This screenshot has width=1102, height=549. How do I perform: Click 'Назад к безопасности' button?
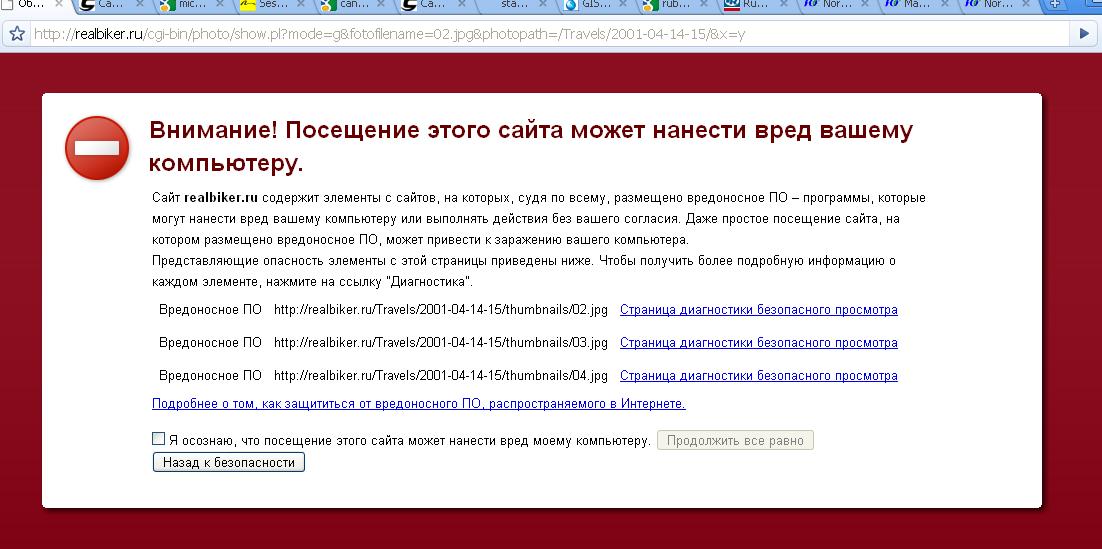tap(229, 463)
